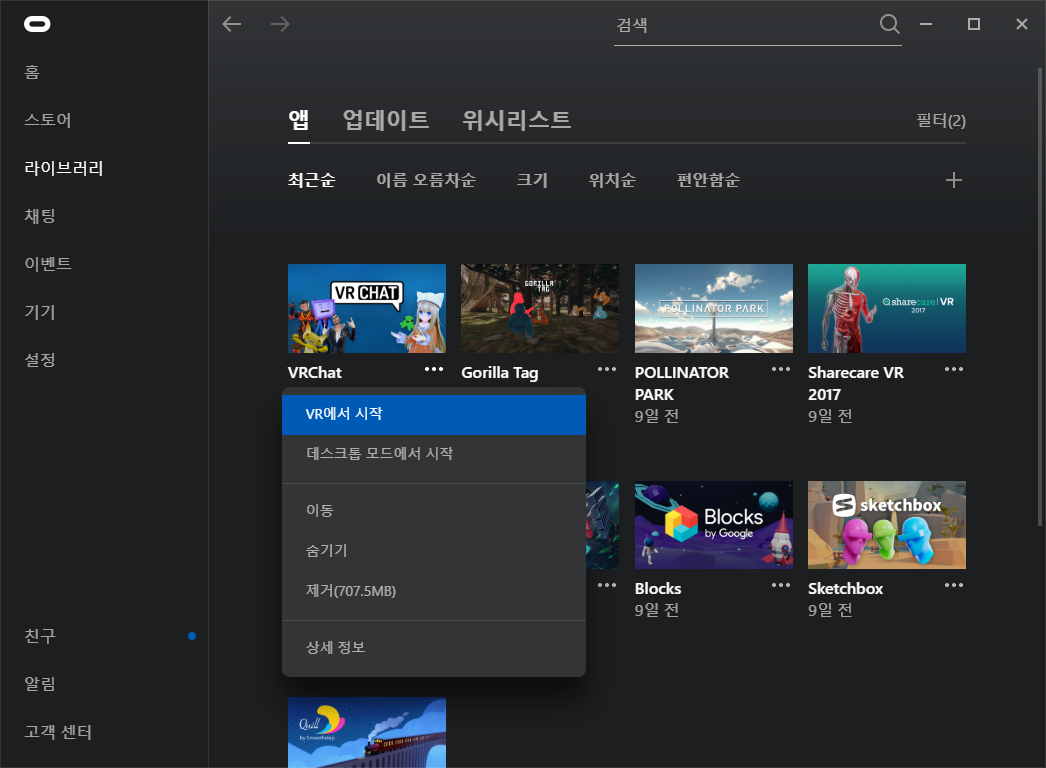
Task: Click the search magnifier icon
Action: coord(889,24)
